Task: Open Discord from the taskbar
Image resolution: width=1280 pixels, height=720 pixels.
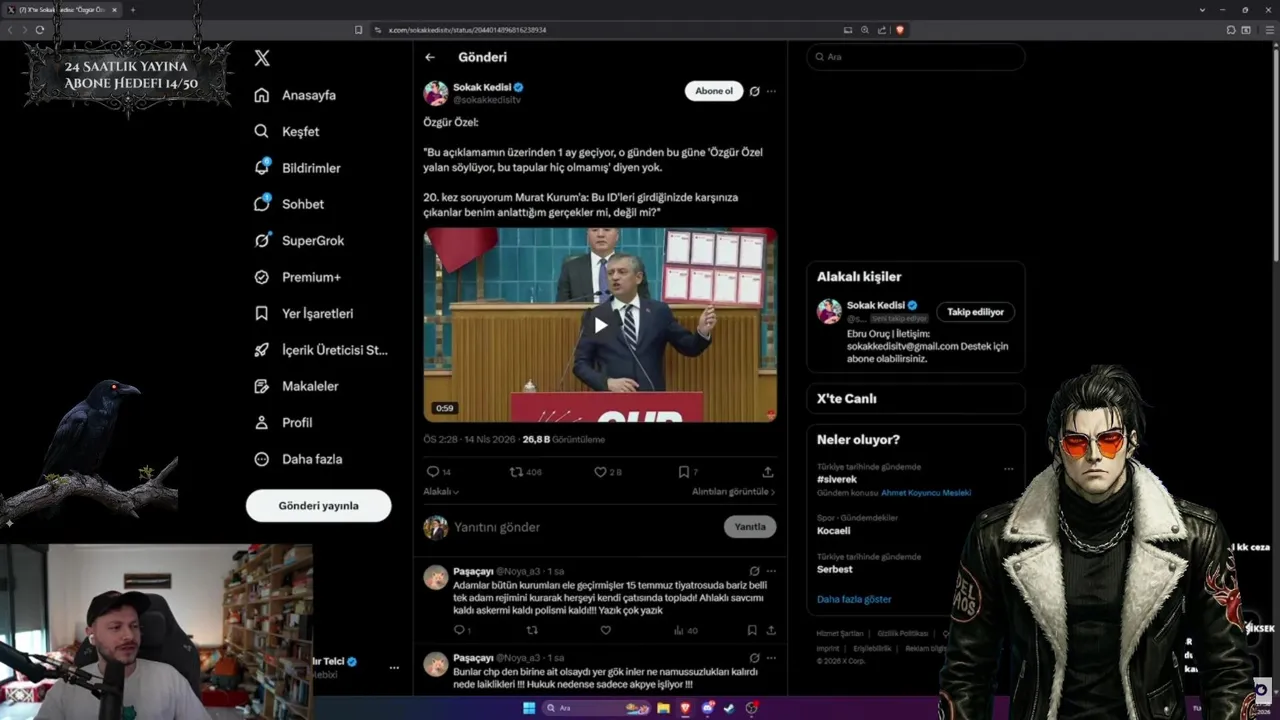Action: coord(708,708)
